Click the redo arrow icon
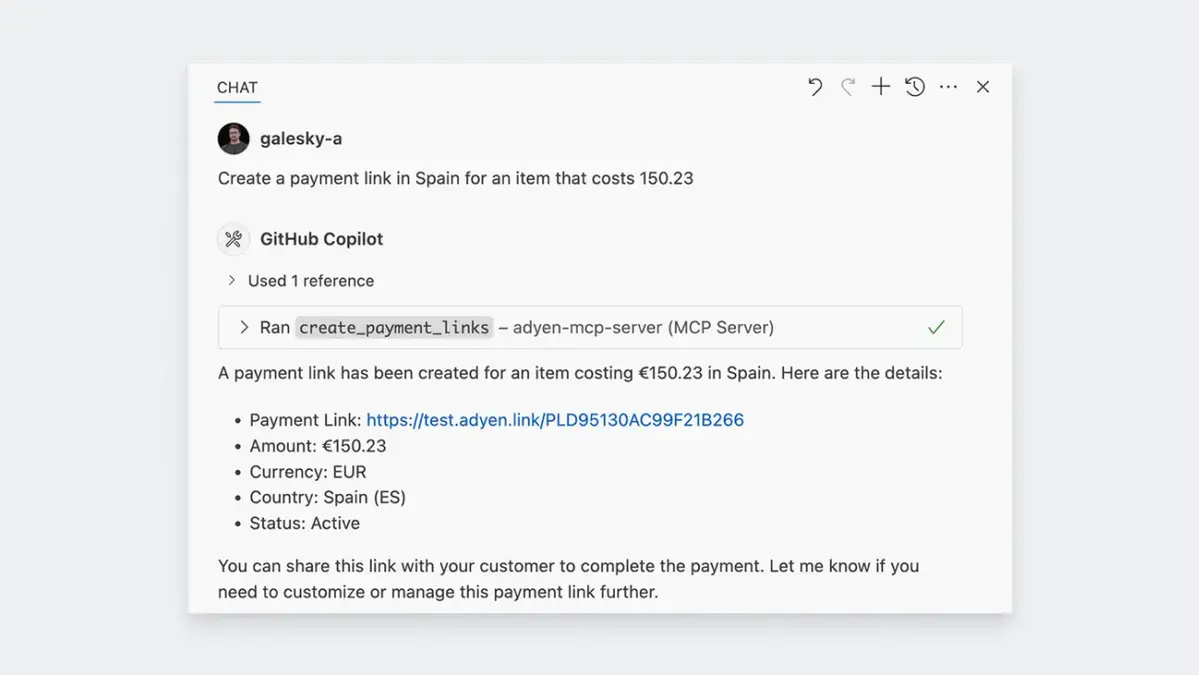This screenshot has width=1199, height=675. [848, 87]
